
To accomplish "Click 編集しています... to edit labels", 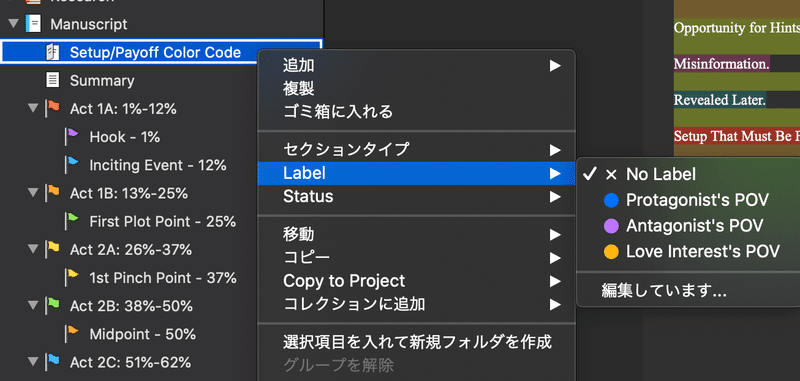I will coord(664,292).
